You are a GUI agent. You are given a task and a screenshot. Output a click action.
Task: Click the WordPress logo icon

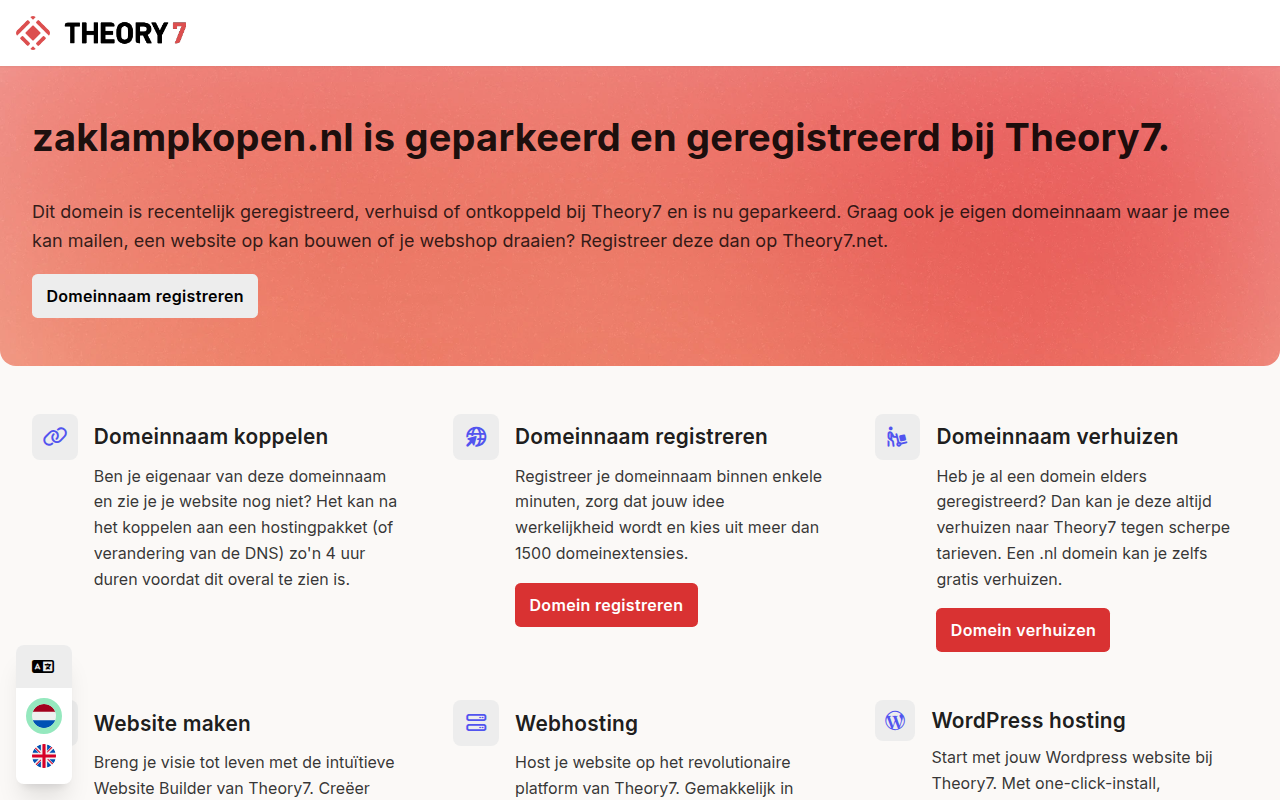(895, 720)
